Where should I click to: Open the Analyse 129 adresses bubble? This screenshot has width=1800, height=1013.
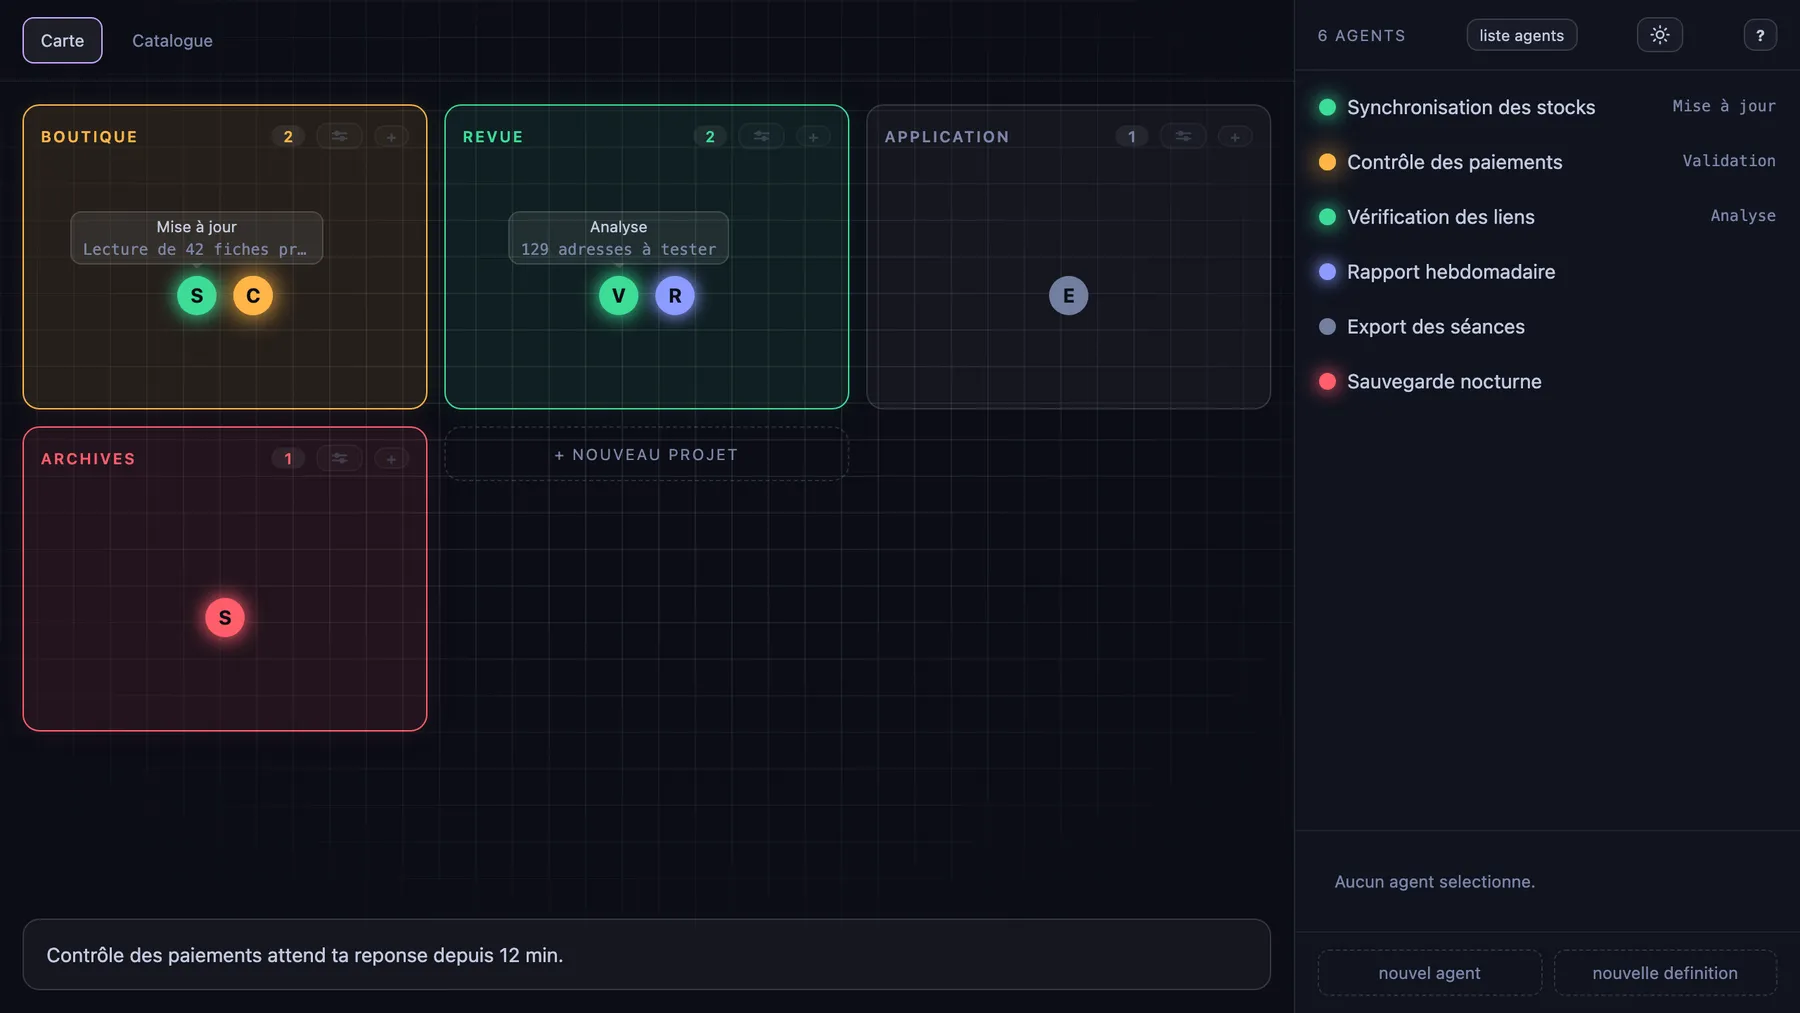point(619,238)
